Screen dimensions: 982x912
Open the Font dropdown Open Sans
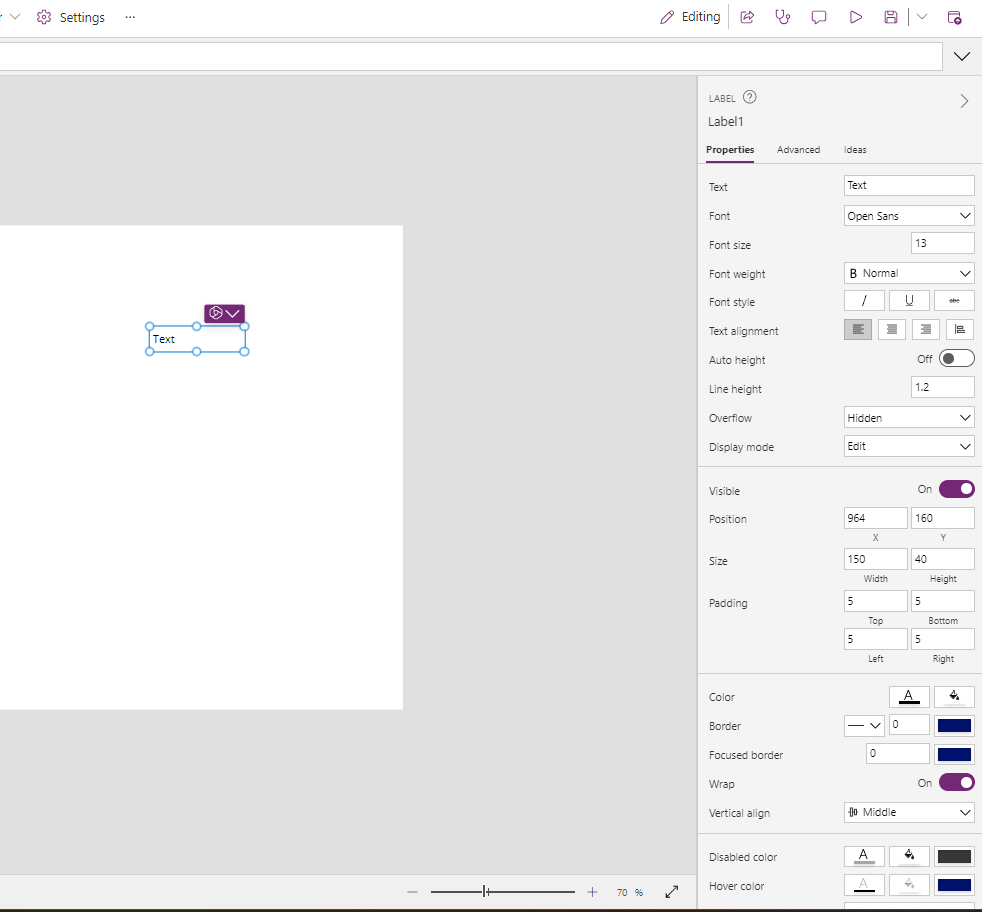(x=909, y=215)
